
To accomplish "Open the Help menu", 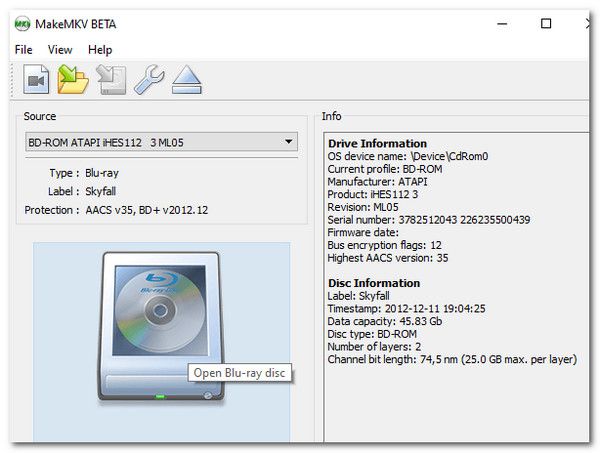I will coord(100,50).
